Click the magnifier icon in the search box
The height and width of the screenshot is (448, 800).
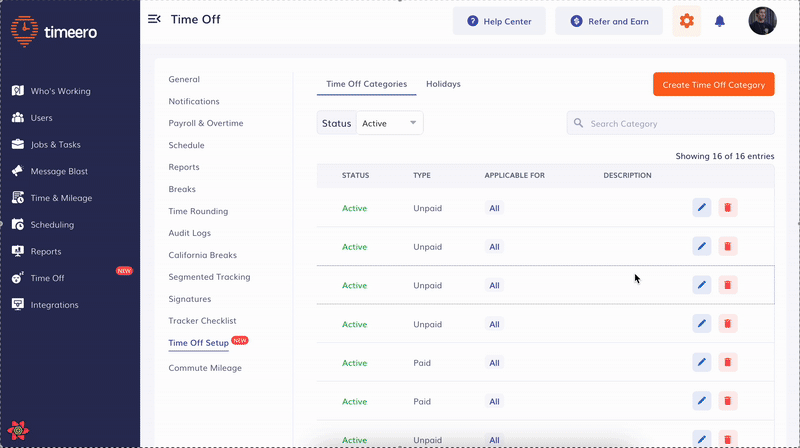pyautogui.click(x=578, y=123)
